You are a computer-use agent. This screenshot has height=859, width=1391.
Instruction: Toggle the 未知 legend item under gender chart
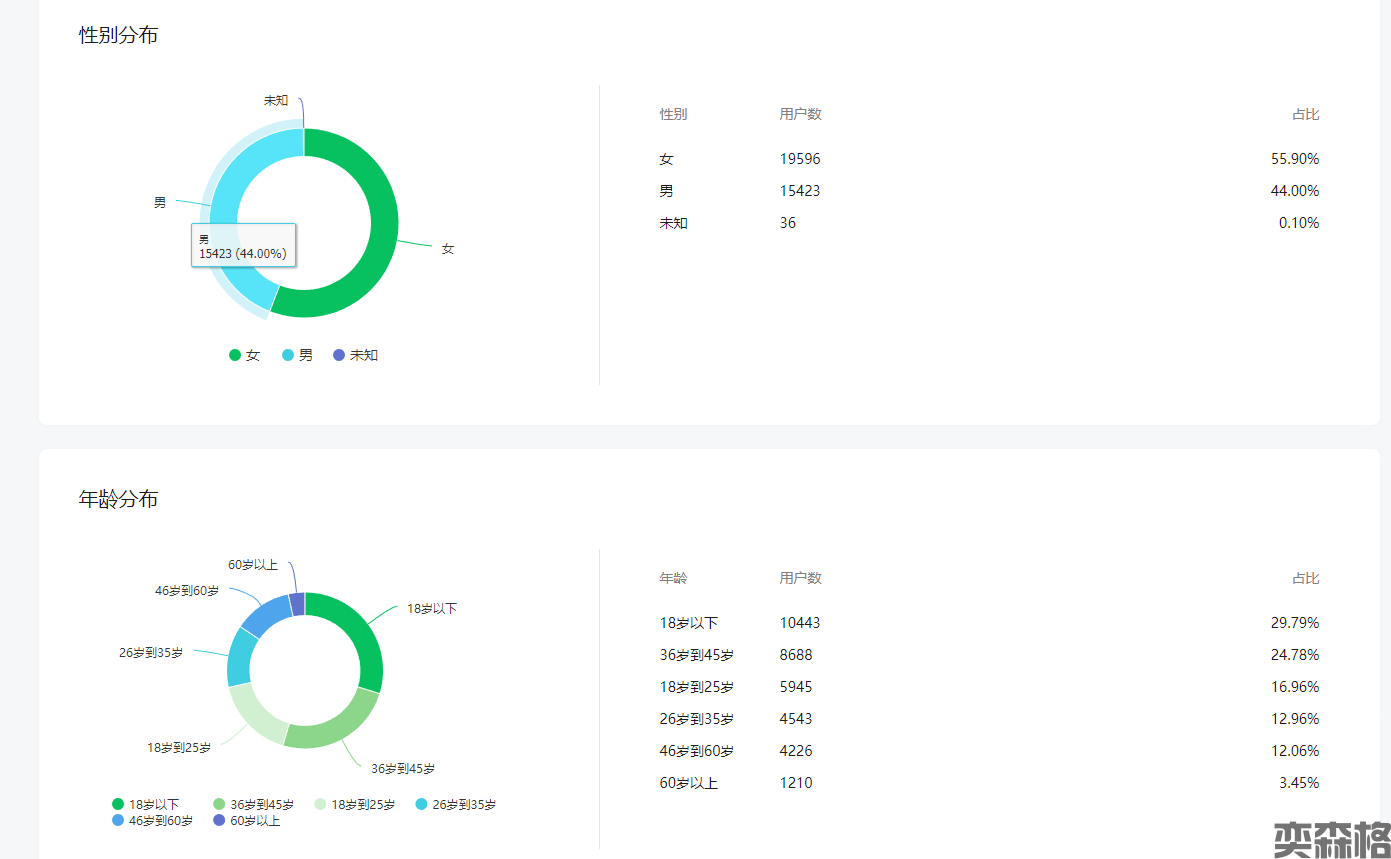[x=355, y=355]
